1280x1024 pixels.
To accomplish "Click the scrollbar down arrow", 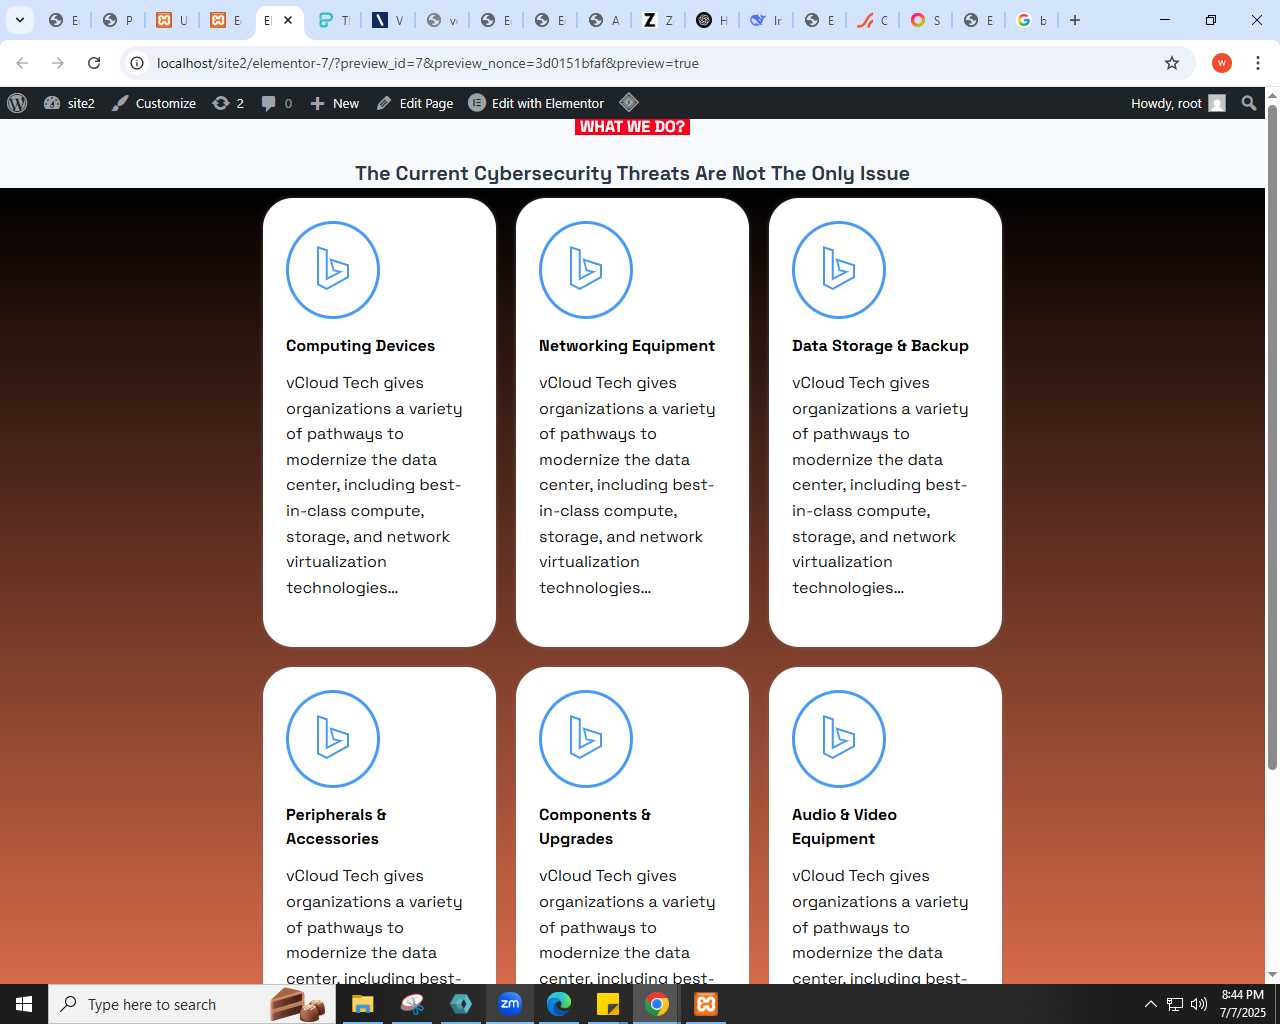I will point(1272,975).
